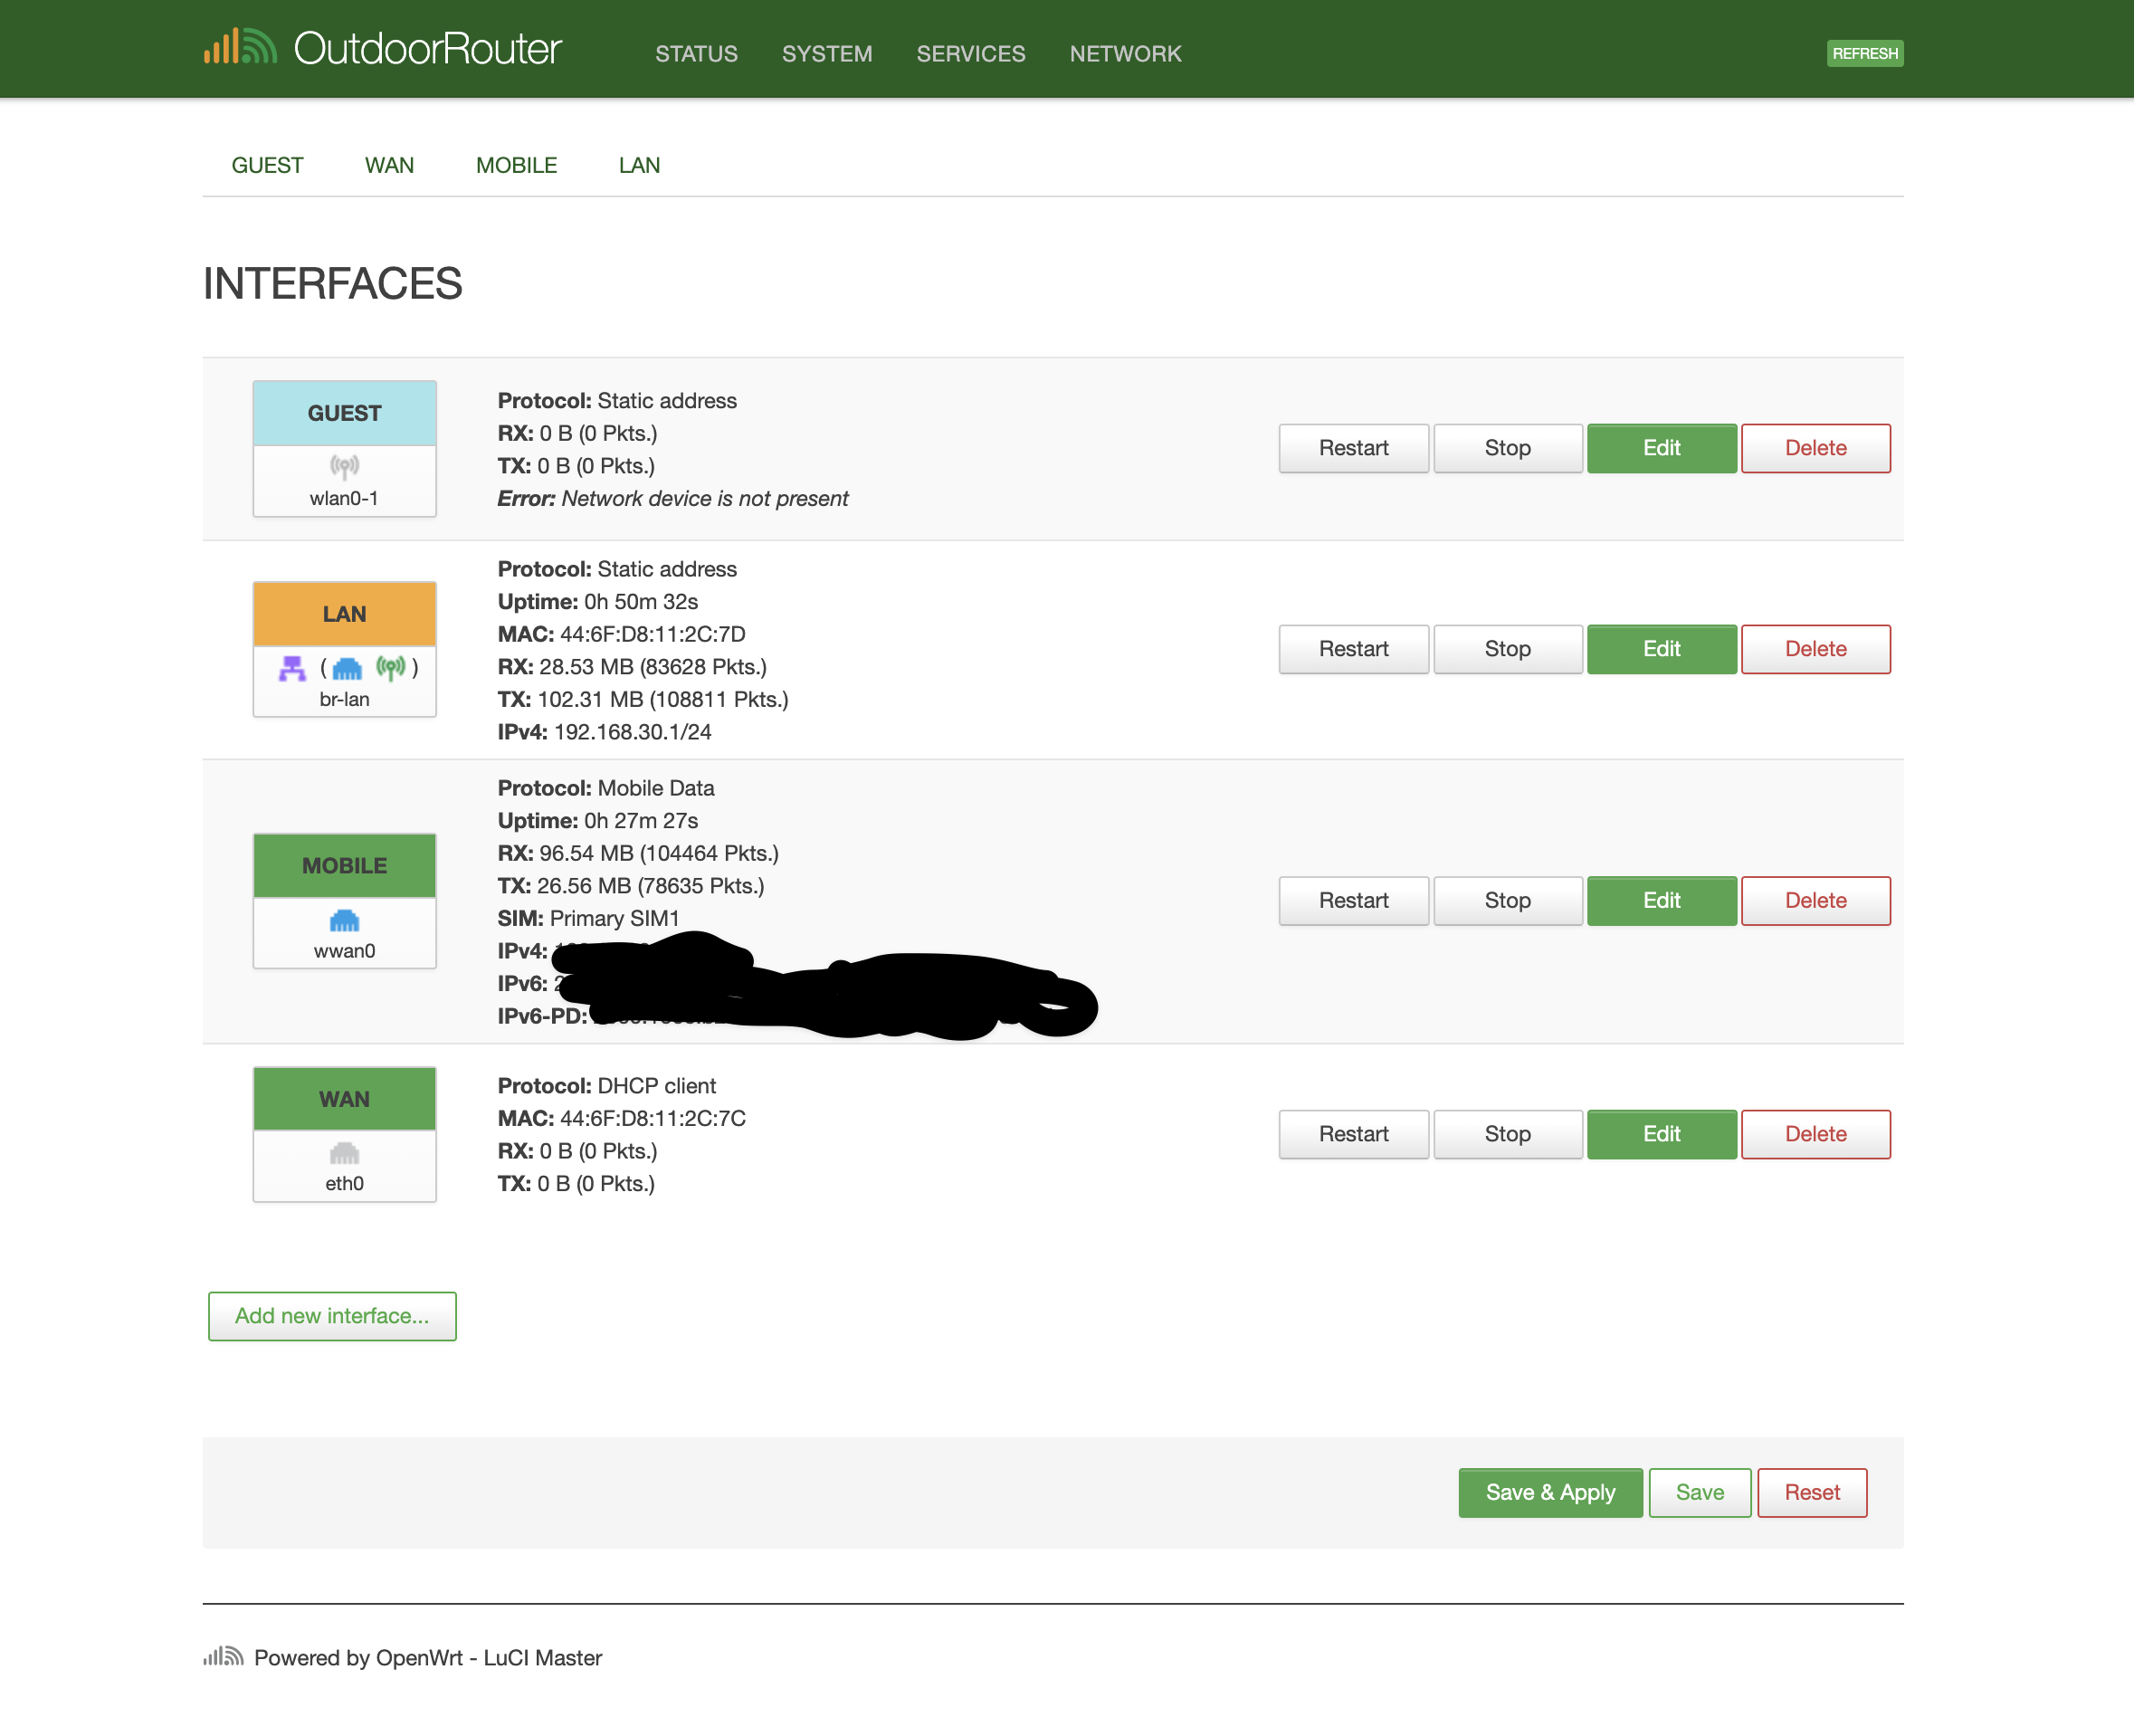Stop the LAN interface
The image size is (2134, 1736).
pos(1507,649)
